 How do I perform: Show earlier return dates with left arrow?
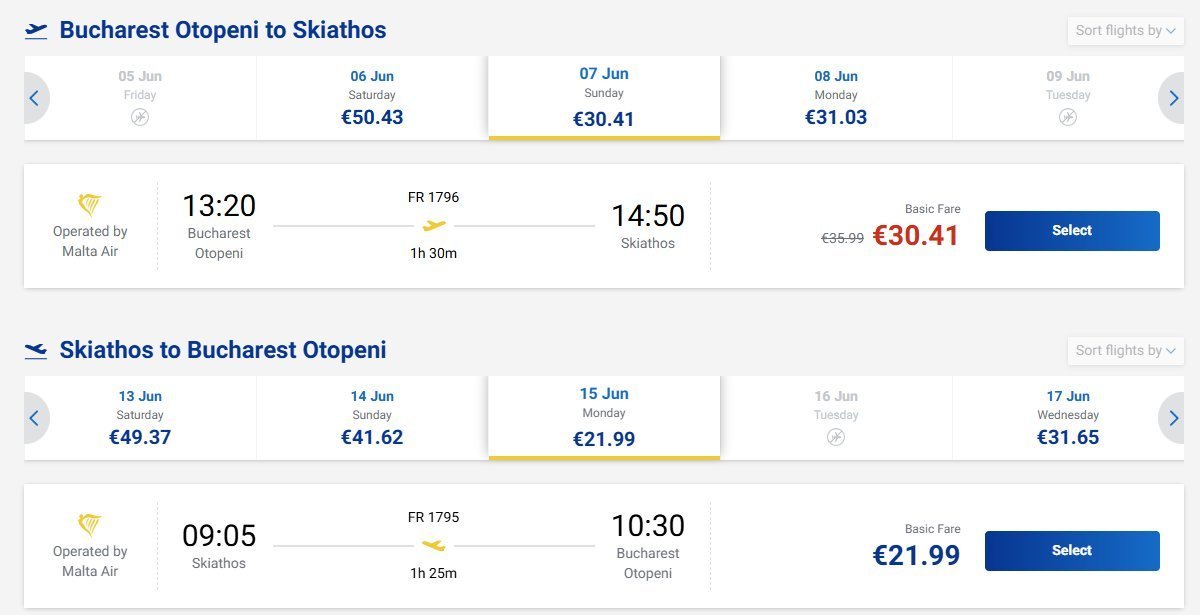point(34,418)
